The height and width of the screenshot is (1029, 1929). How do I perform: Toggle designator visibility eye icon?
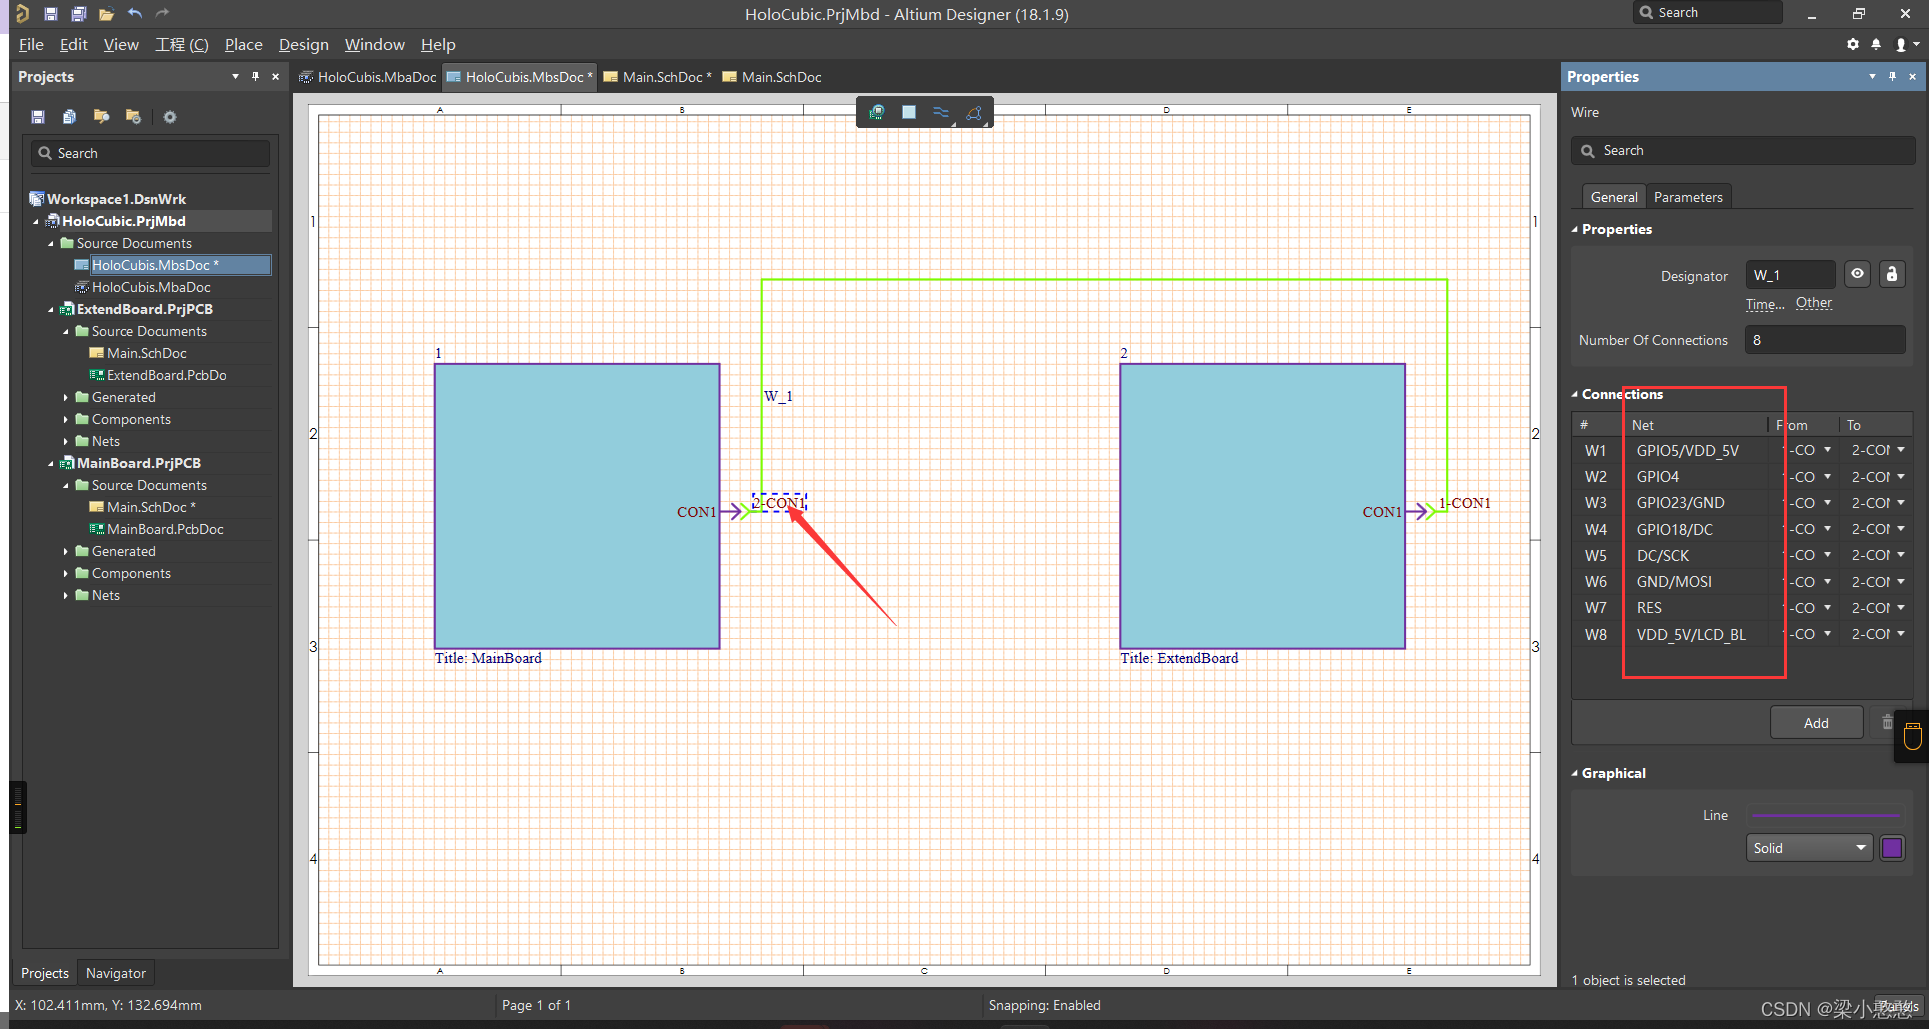pyautogui.click(x=1857, y=274)
